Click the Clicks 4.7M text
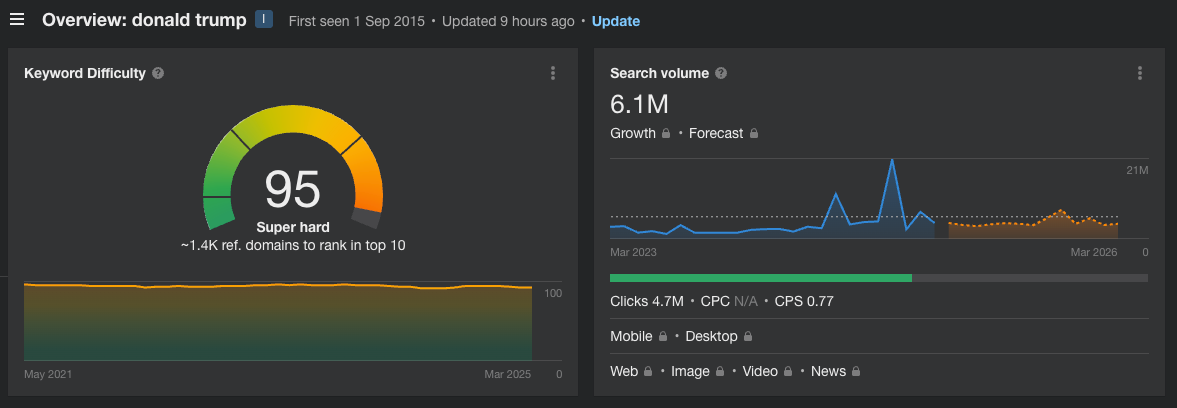The height and width of the screenshot is (408, 1177). 647,302
